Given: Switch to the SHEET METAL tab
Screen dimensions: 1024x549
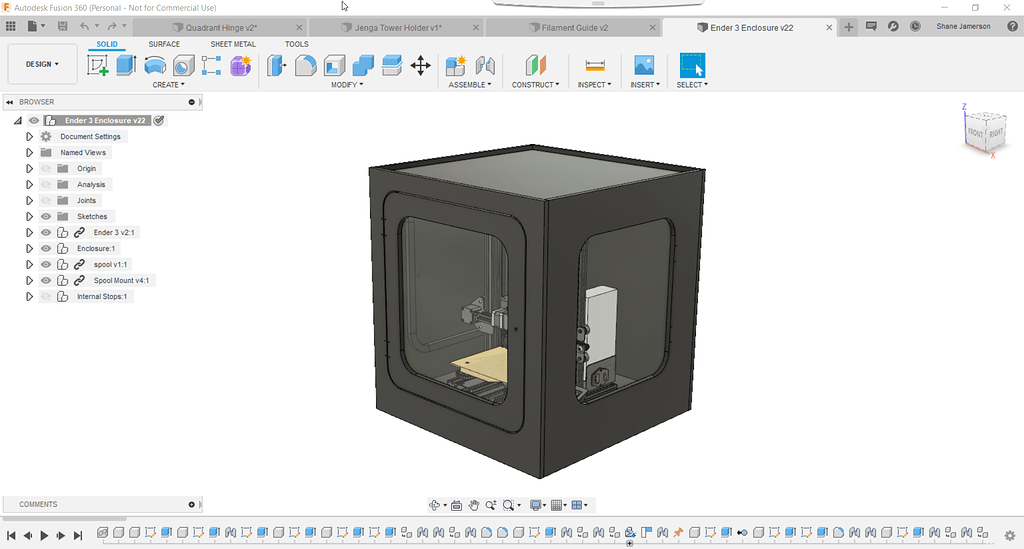Looking at the screenshot, I should click(233, 44).
